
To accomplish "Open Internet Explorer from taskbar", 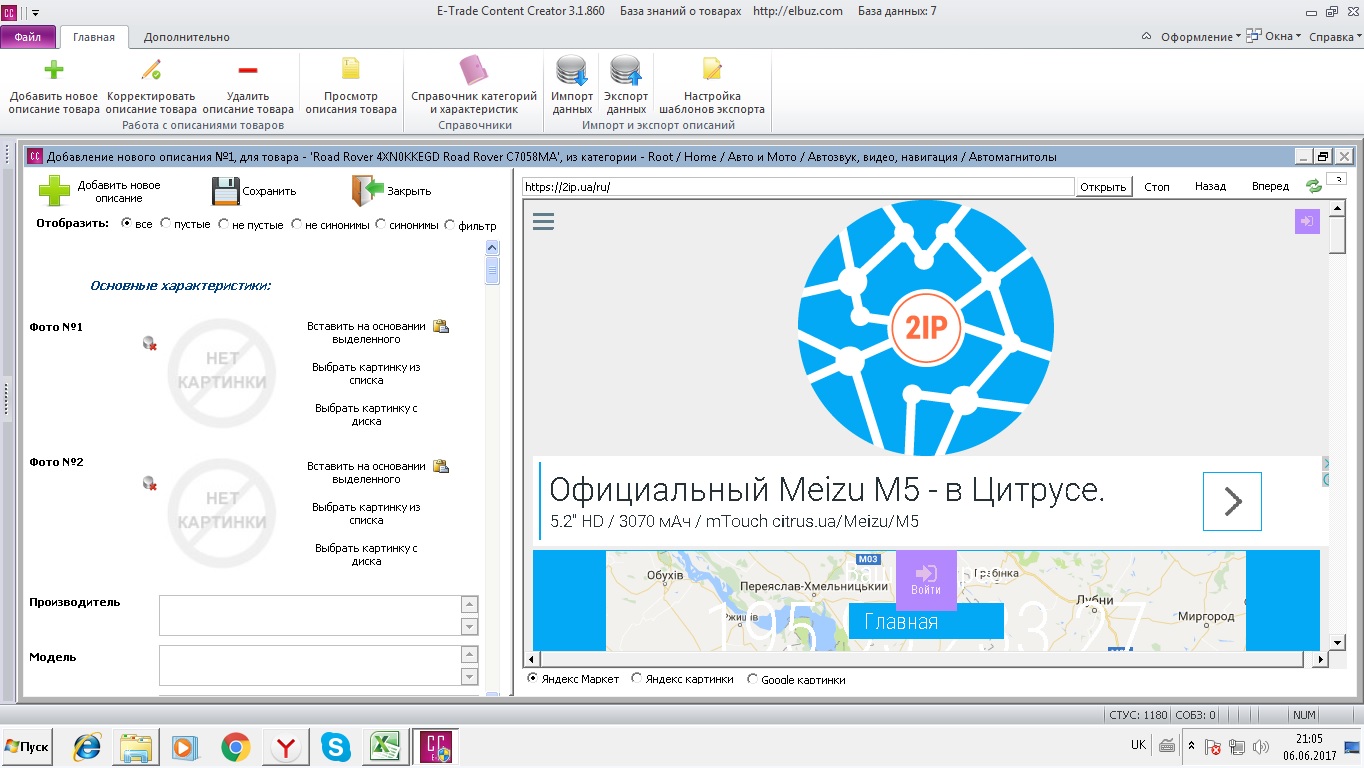I will (x=88, y=747).
